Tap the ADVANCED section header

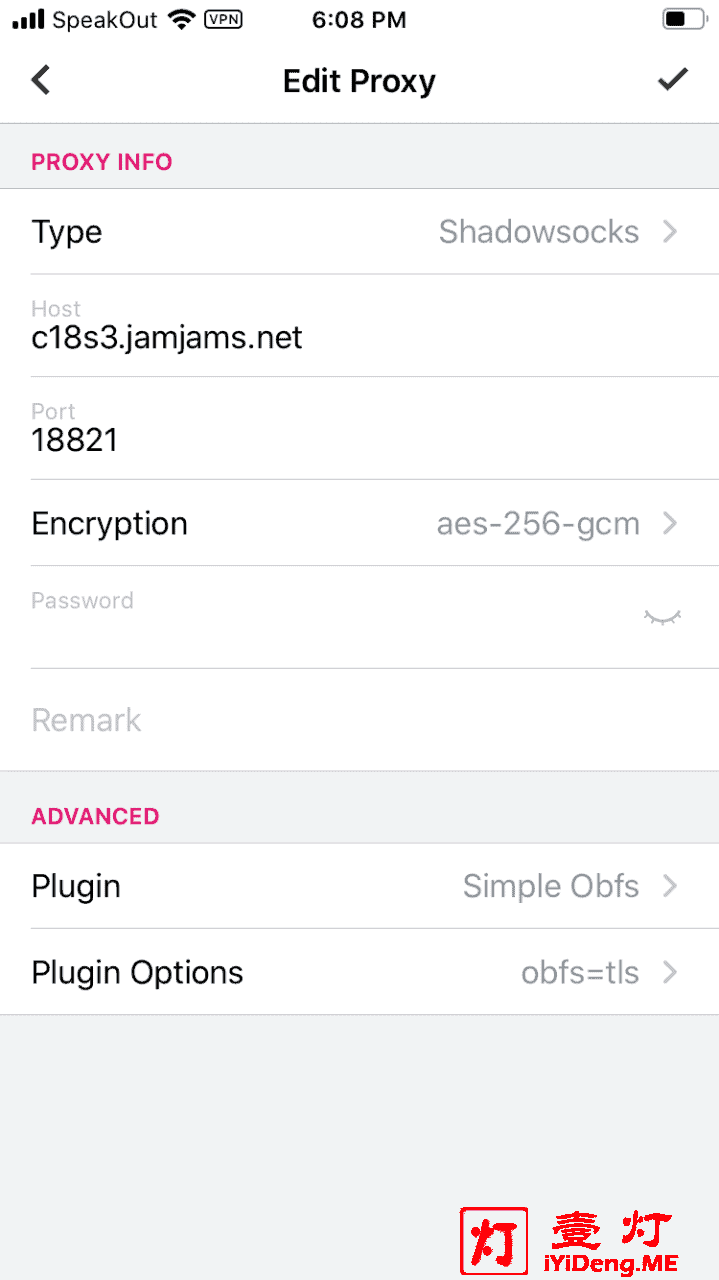pyautogui.click(x=95, y=816)
